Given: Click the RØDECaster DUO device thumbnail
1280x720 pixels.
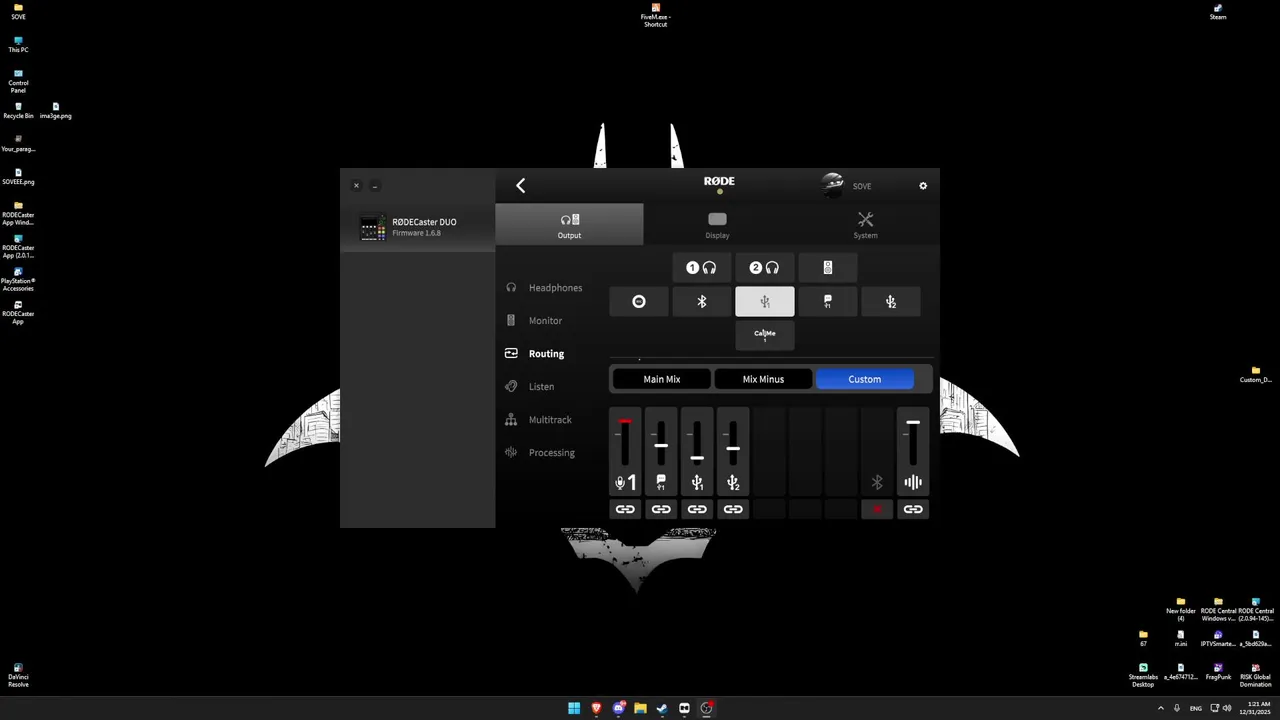Looking at the screenshot, I should pyautogui.click(x=373, y=227).
